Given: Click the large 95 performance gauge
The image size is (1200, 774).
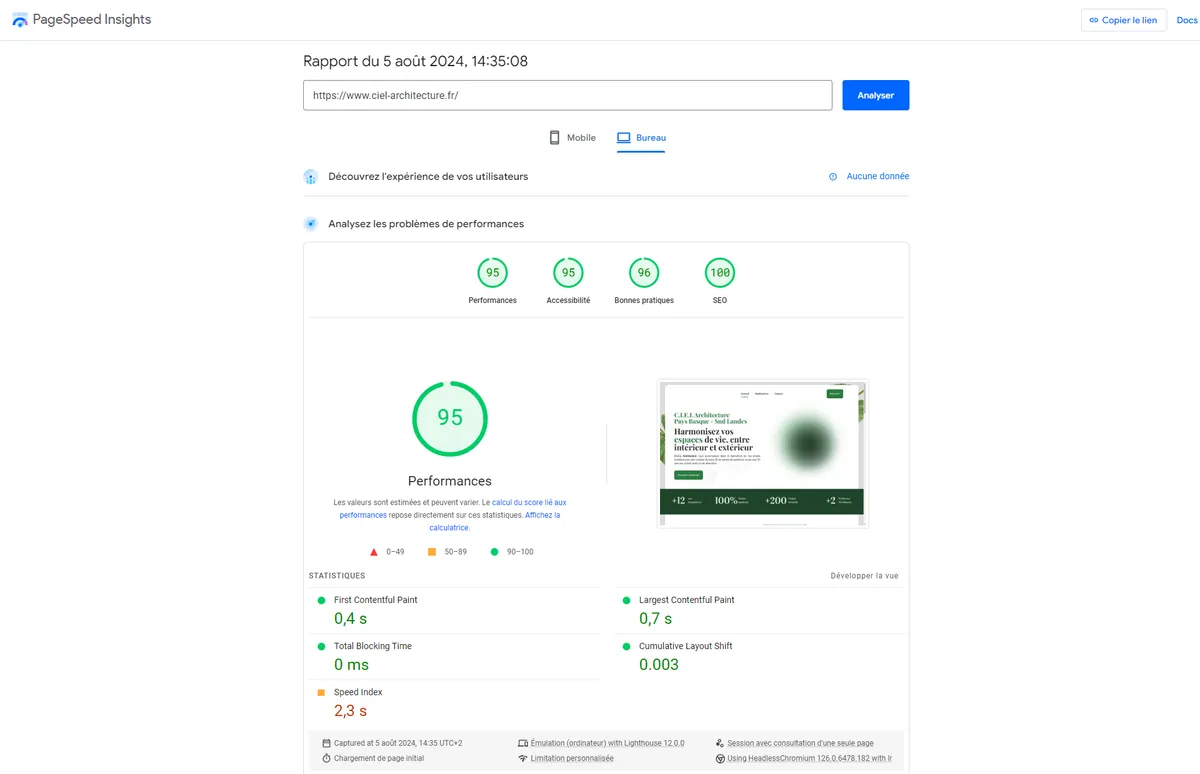Looking at the screenshot, I should tap(450, 418).
